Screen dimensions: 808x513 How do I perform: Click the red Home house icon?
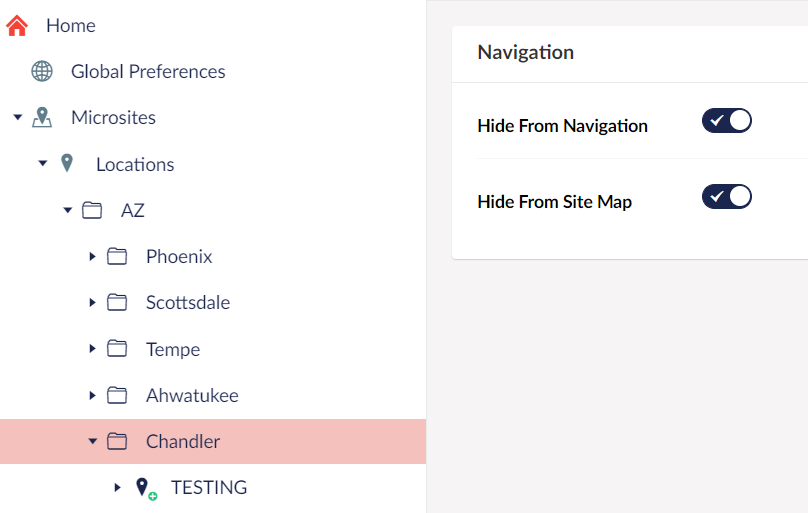click(16, 26)
